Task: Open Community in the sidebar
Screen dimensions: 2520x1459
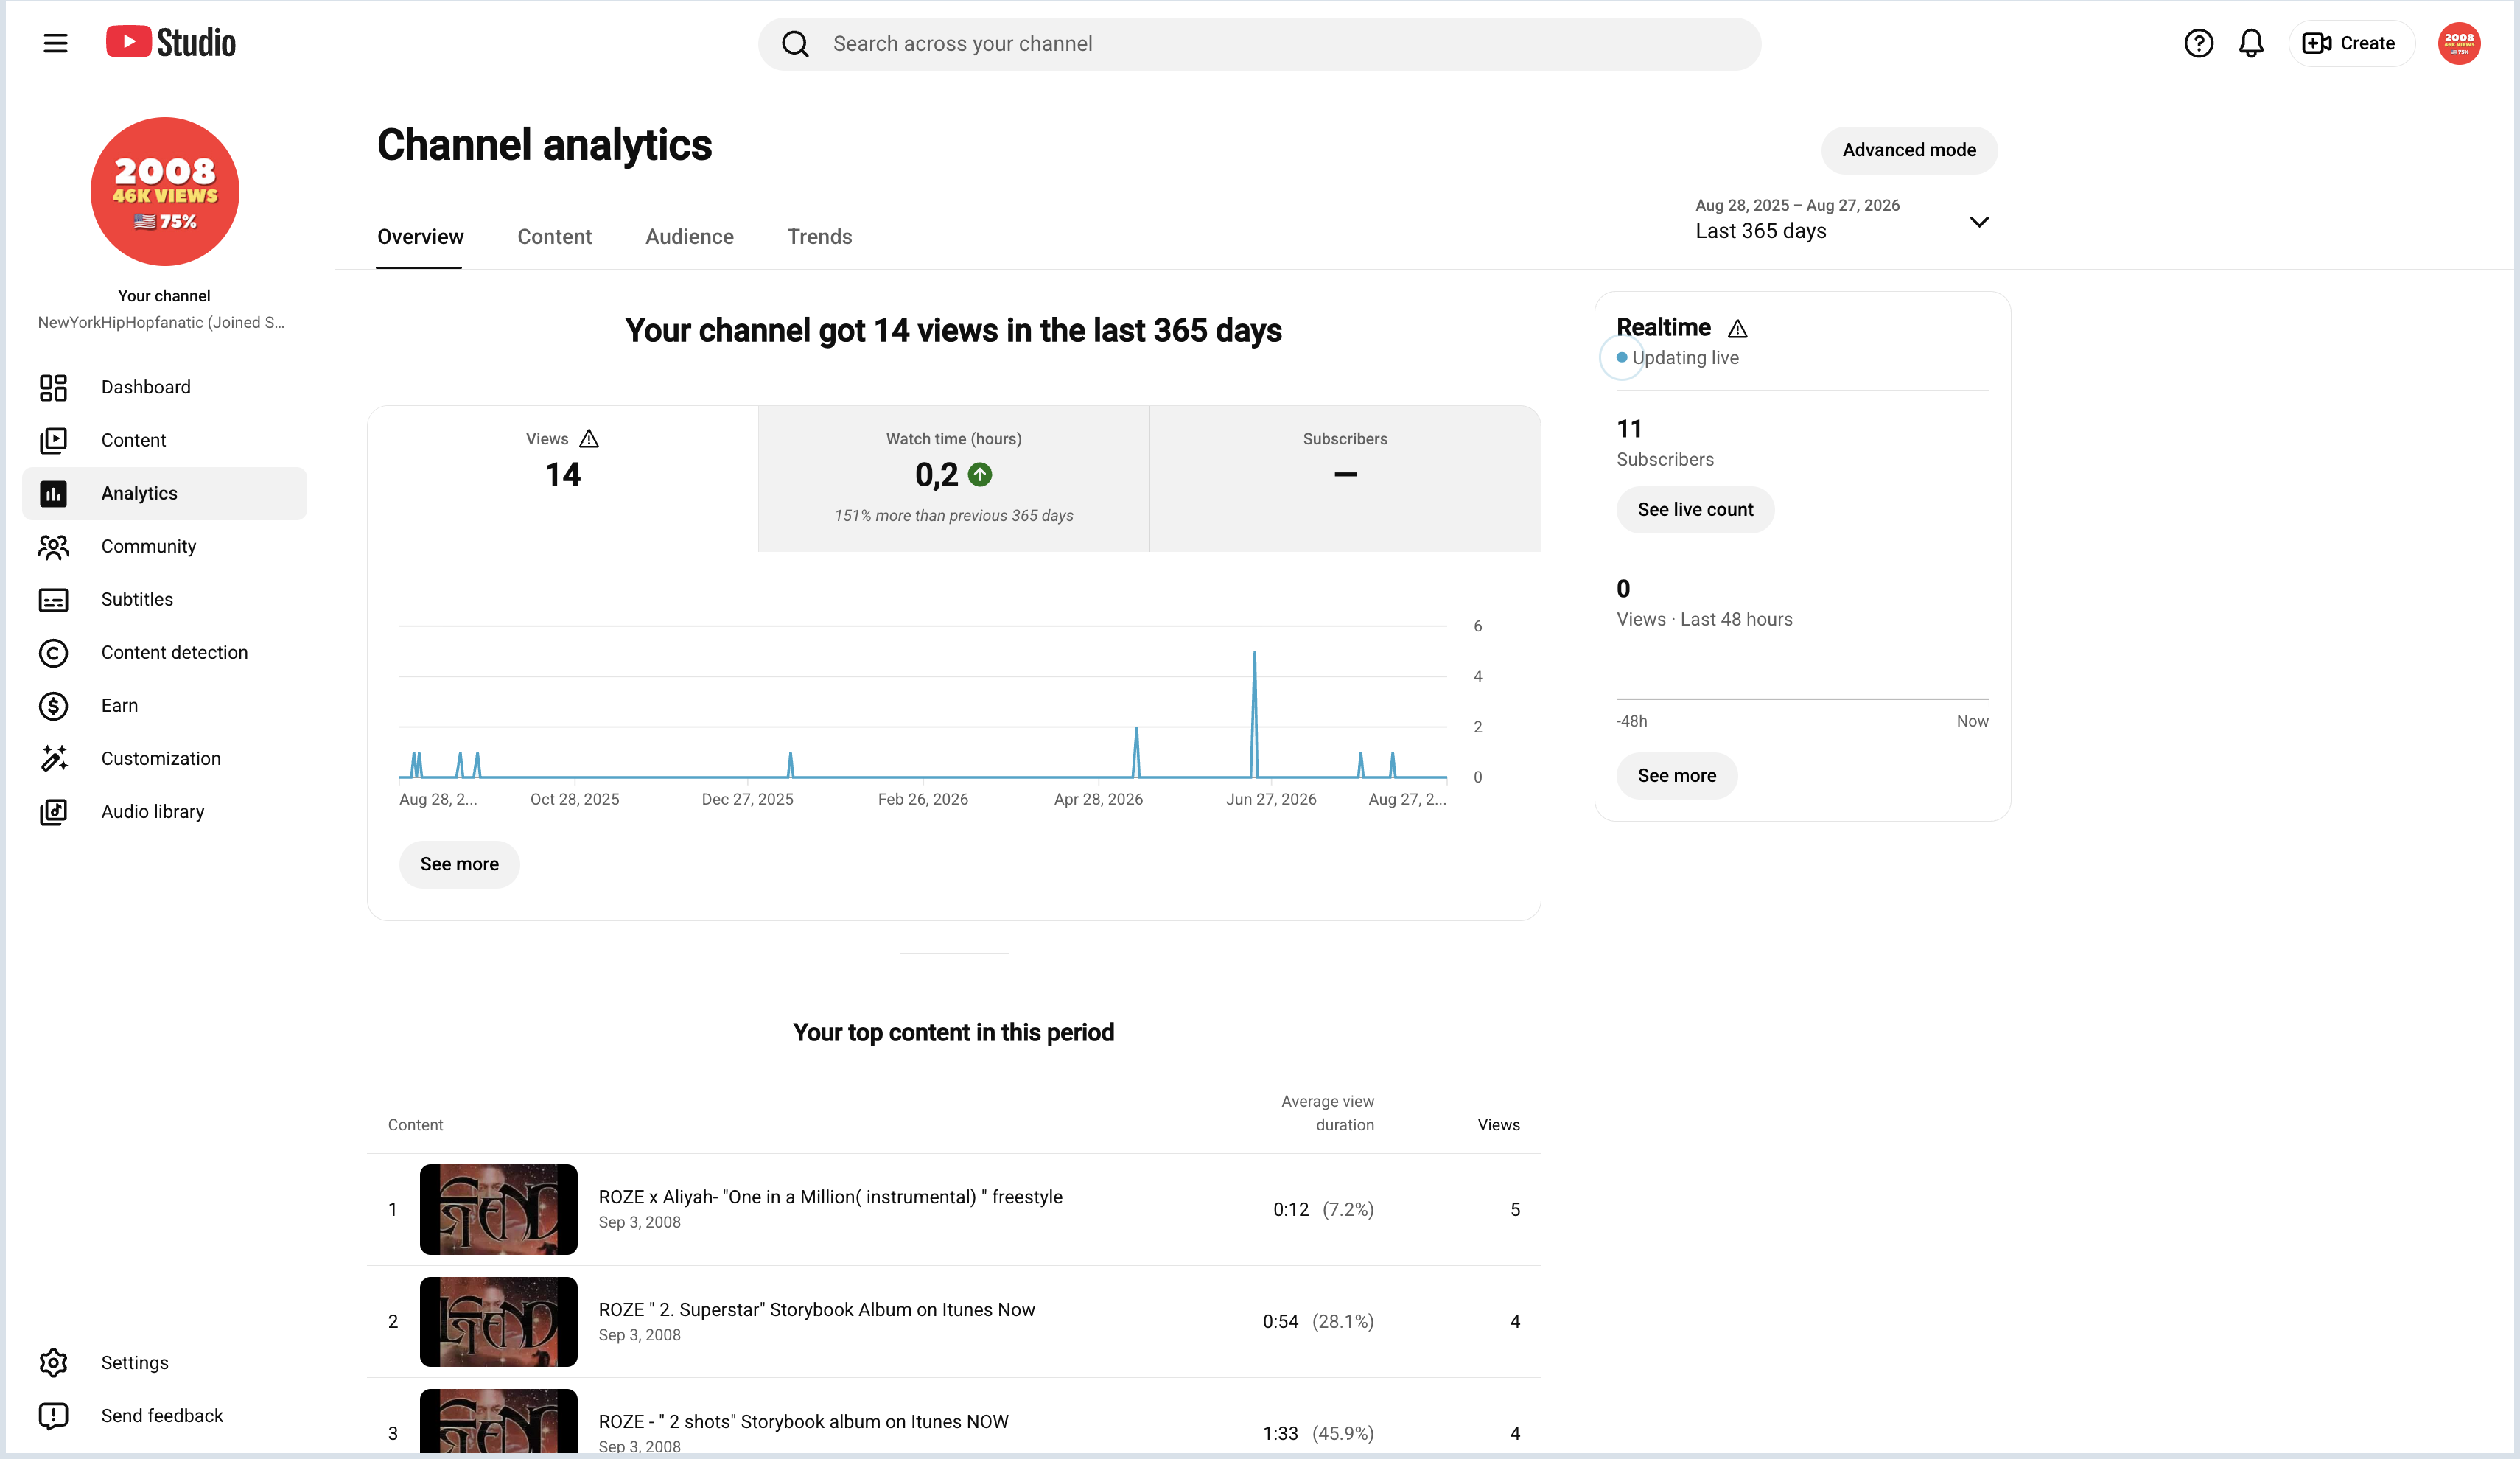Action: tap(165, 546)
